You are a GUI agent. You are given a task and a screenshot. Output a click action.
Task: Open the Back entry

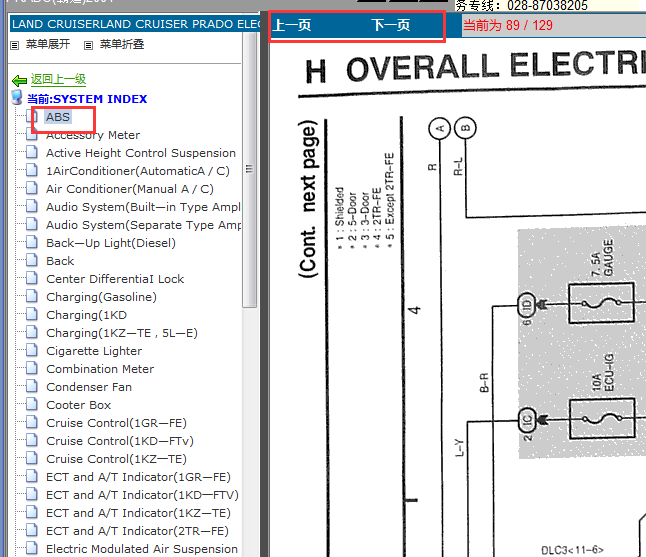click(x=60, y=261)
